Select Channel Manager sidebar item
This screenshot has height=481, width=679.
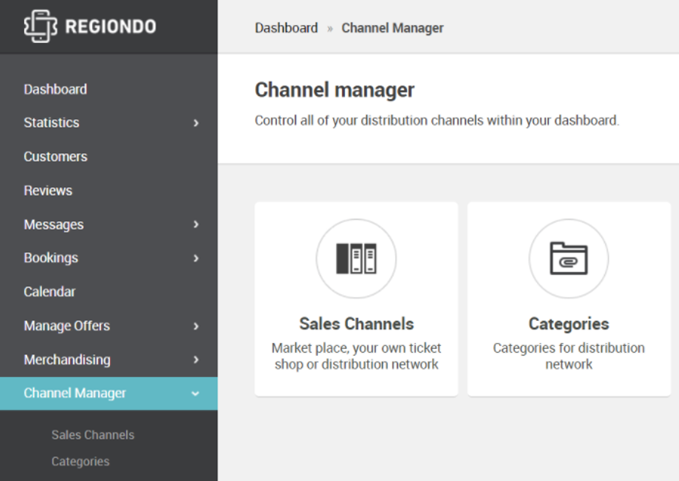[109, 393]
